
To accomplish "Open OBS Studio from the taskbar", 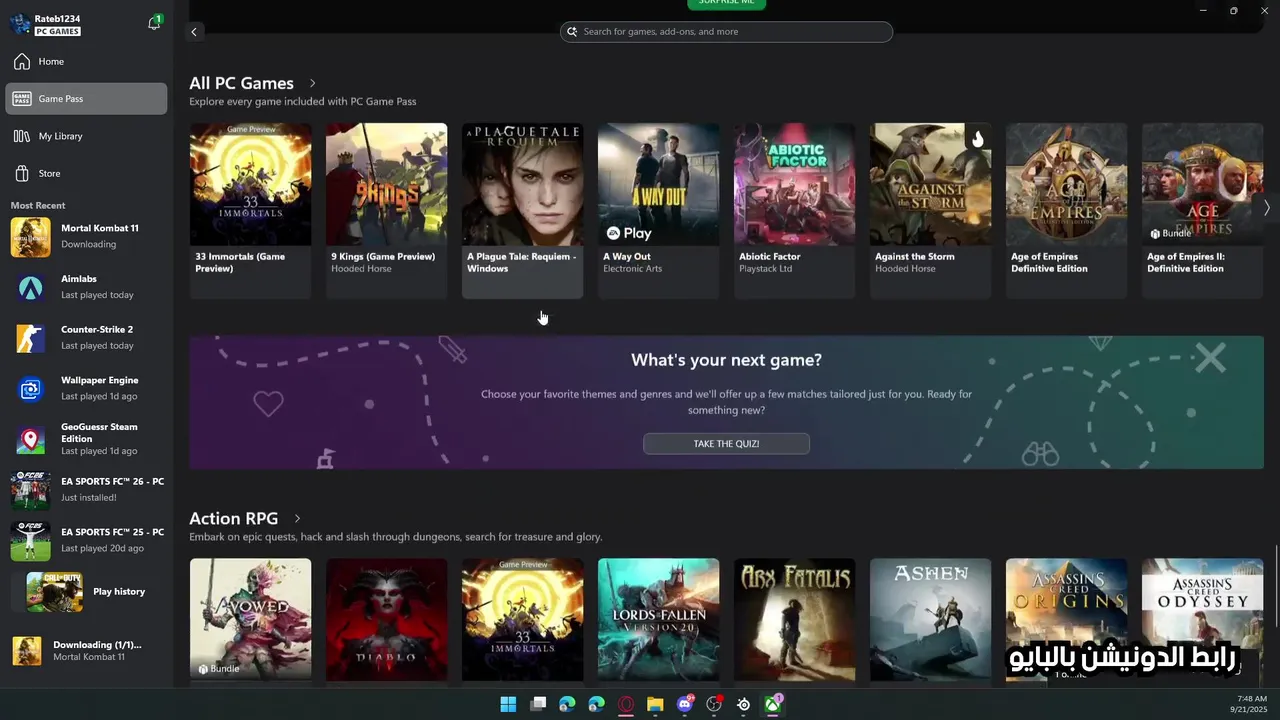I will click(714, 705).
